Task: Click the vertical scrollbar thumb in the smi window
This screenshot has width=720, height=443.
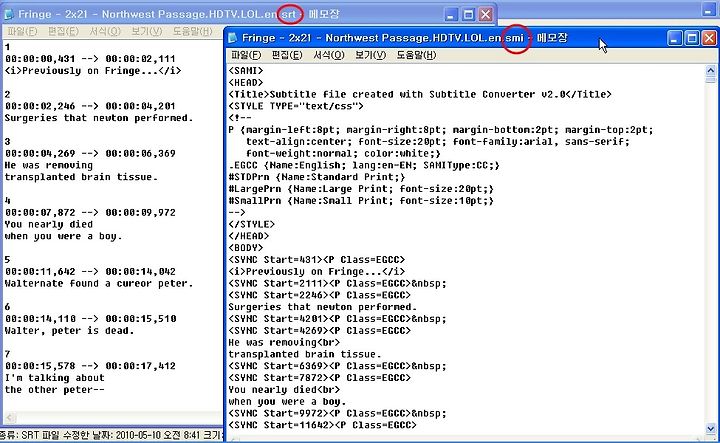Action: pos(711,80)
